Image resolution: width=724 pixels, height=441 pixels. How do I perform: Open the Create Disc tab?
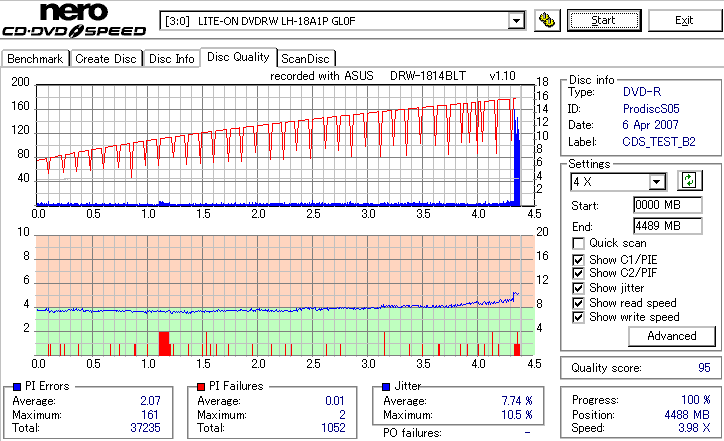[x=106, y=59]
